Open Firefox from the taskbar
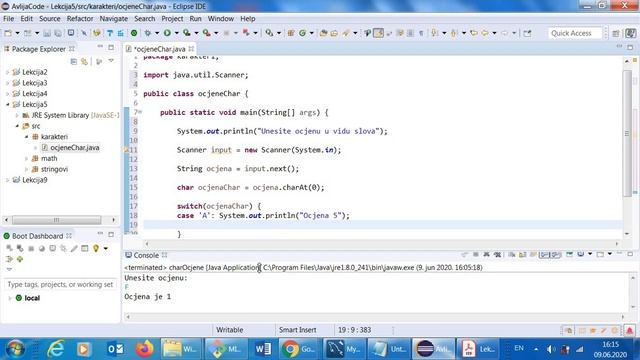Image resolution: width=640 pixels, height=360 pixels. [x=144, y=349]
